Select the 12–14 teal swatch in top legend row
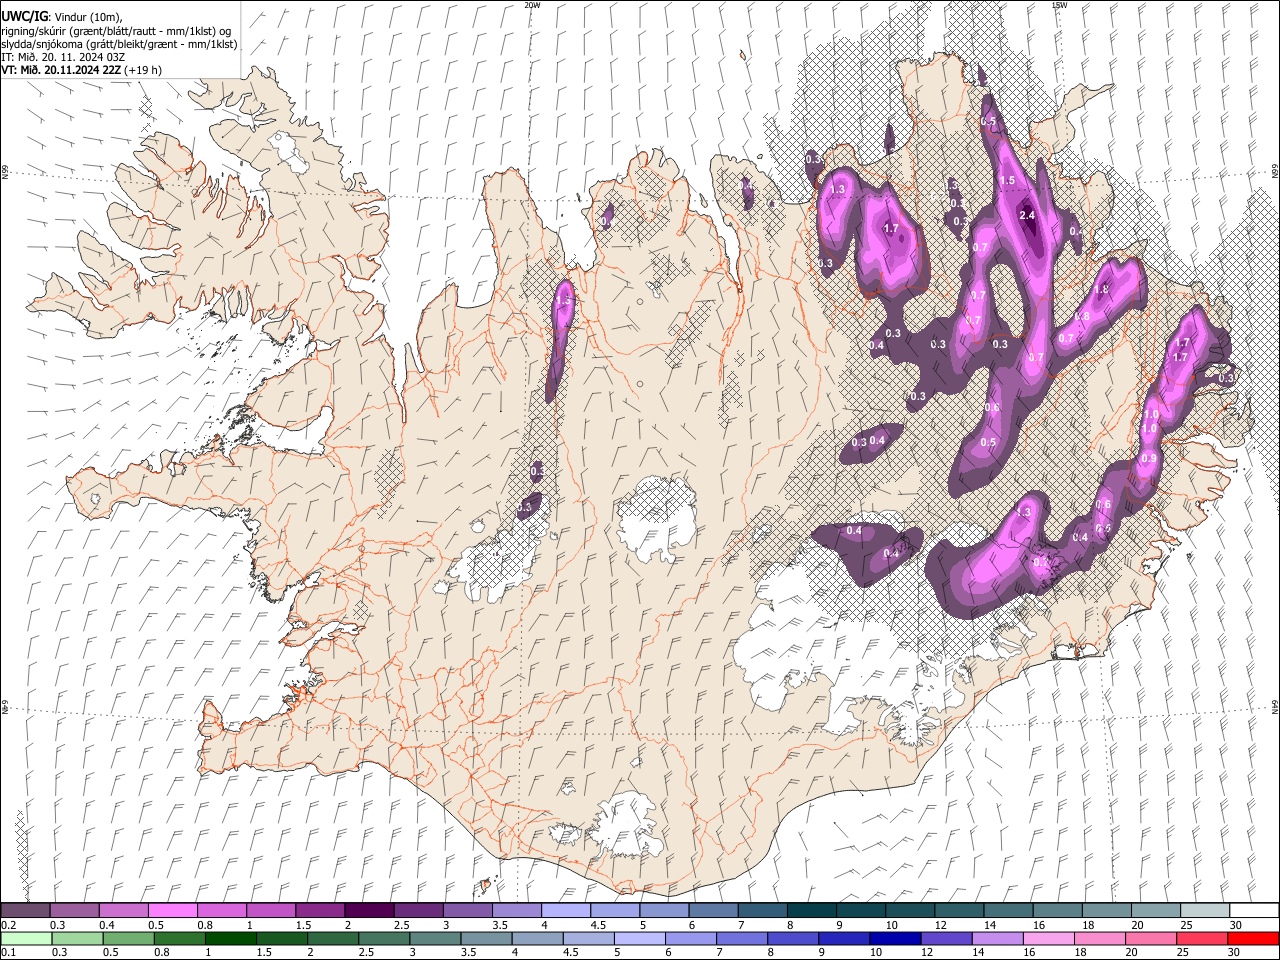Image resolution: width=1280 pixels, height=960 pixels. coord(960,910)
